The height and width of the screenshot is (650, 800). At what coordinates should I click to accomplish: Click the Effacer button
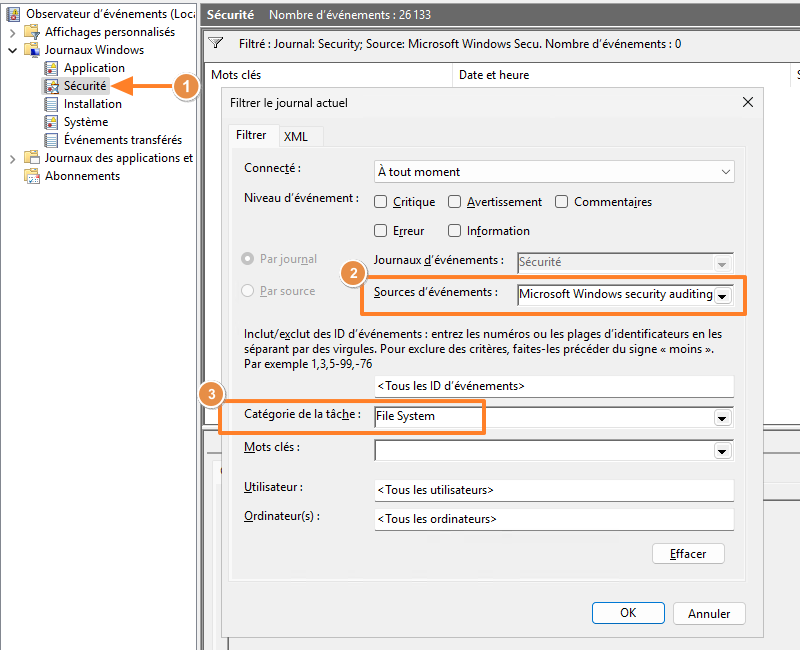point(688,554)
